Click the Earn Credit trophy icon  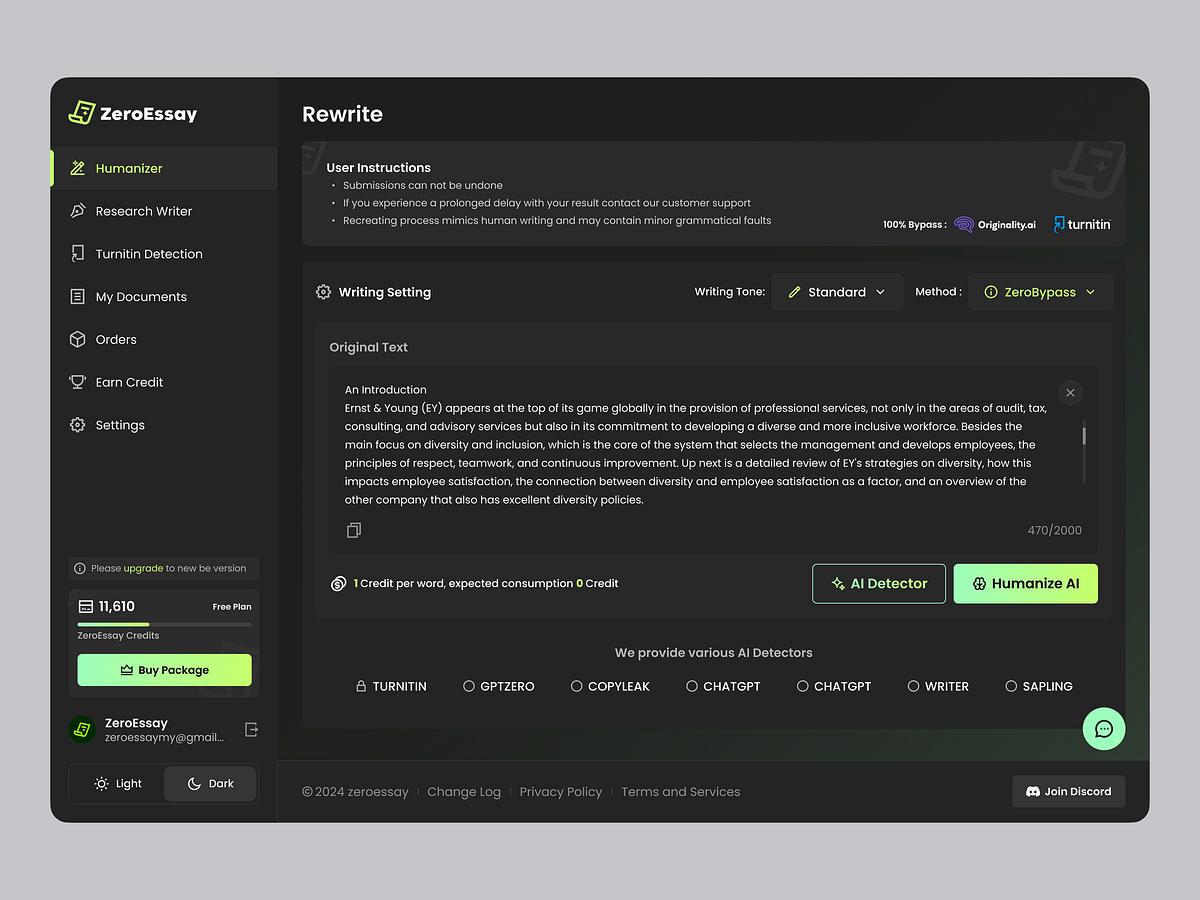77,382
